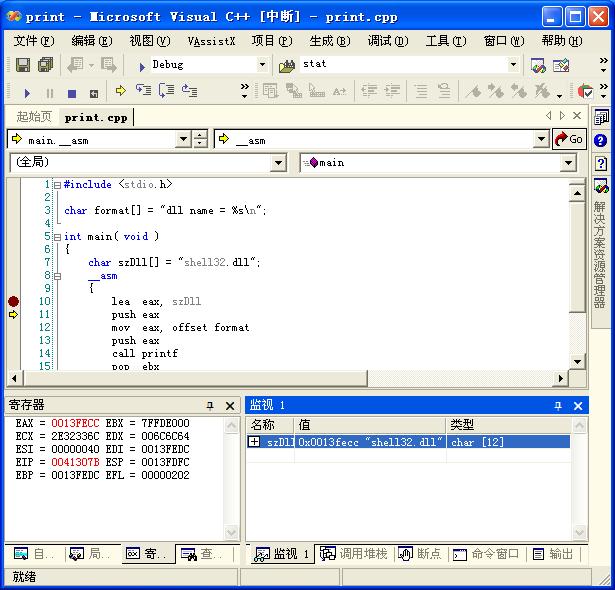Click the Save All toolbar icon

point(45,65)
